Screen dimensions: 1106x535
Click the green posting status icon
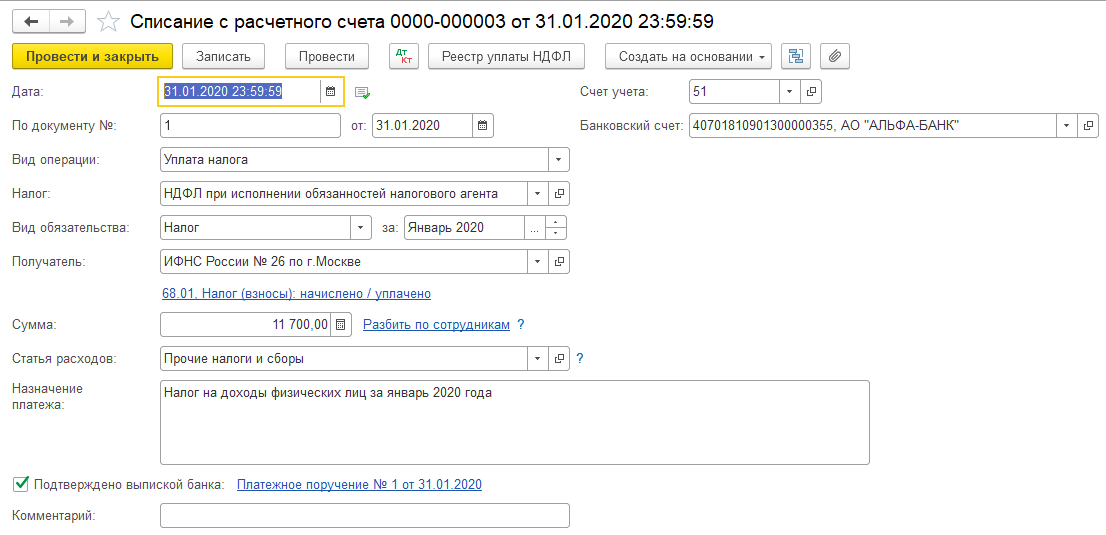tap(362, 93)
